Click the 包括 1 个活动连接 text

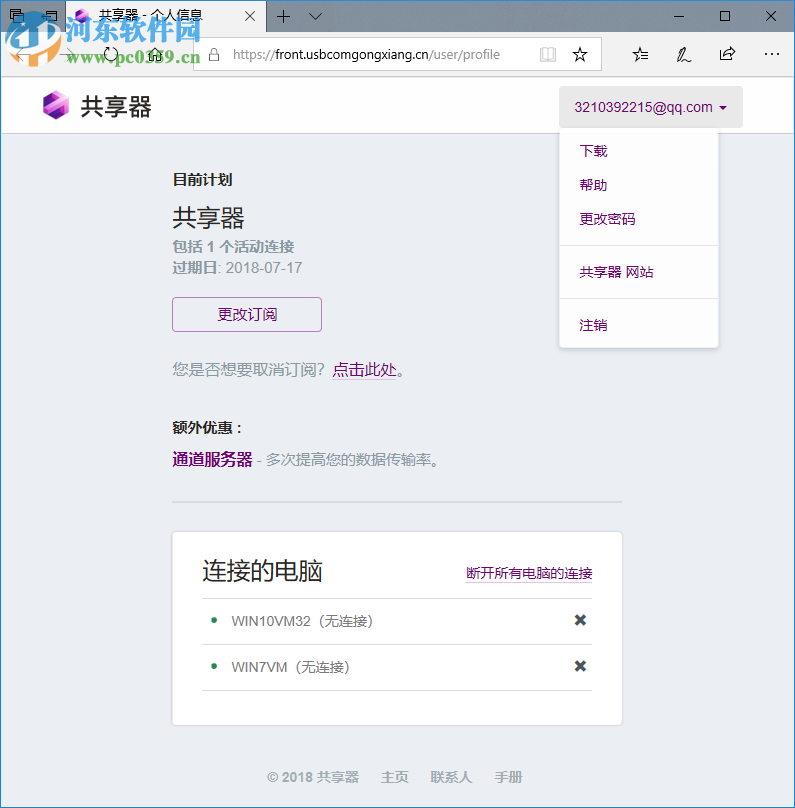233,246
